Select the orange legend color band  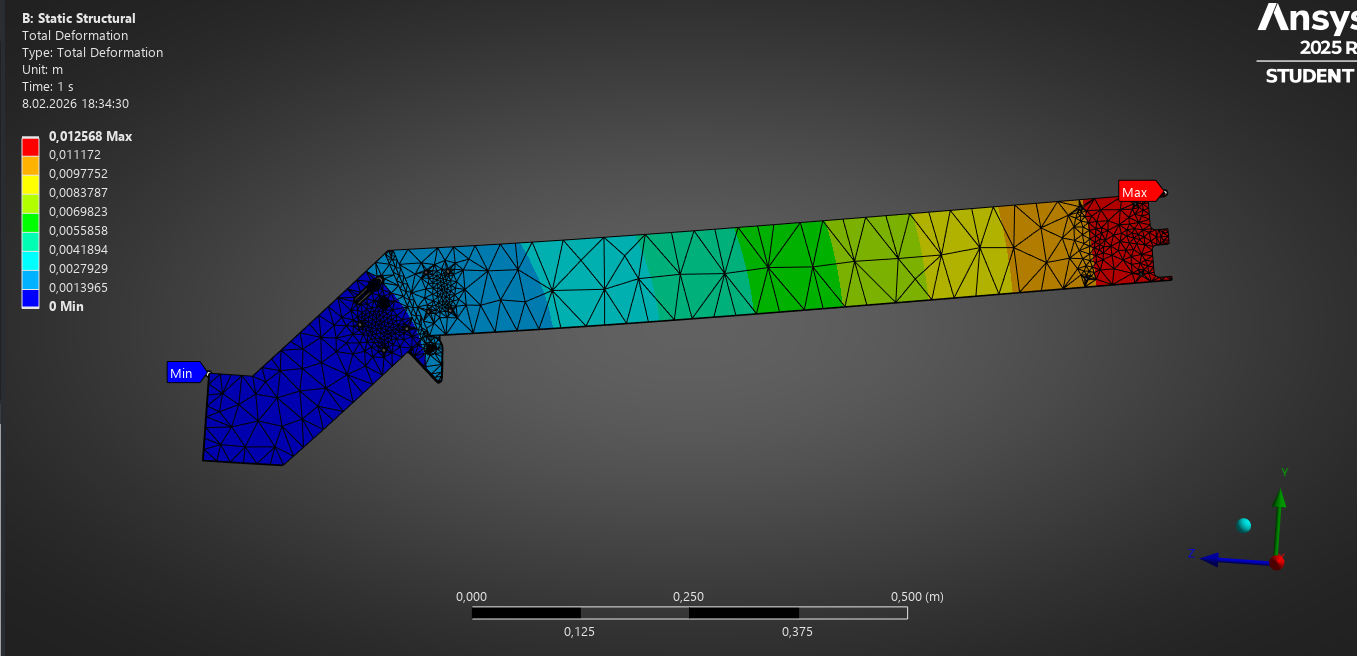click(x=31, y=165)
